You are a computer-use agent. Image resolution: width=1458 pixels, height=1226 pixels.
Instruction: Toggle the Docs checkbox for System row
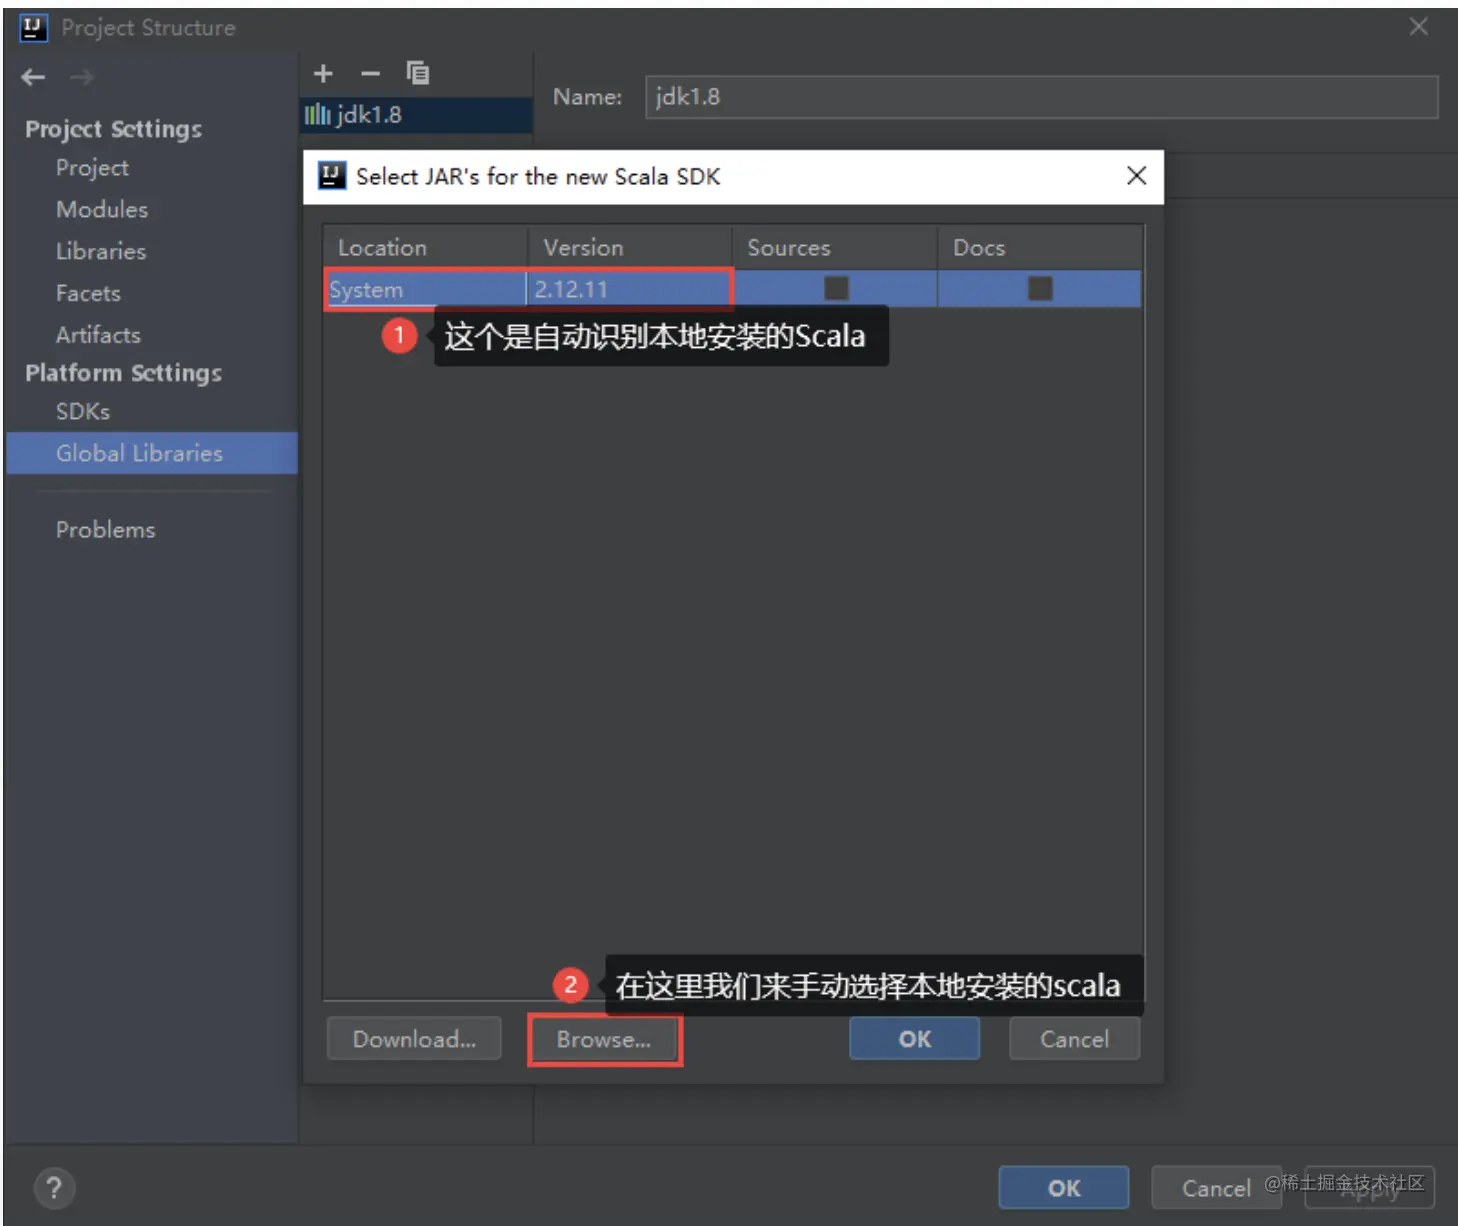pyautogui.click(x=1040, y=288)
